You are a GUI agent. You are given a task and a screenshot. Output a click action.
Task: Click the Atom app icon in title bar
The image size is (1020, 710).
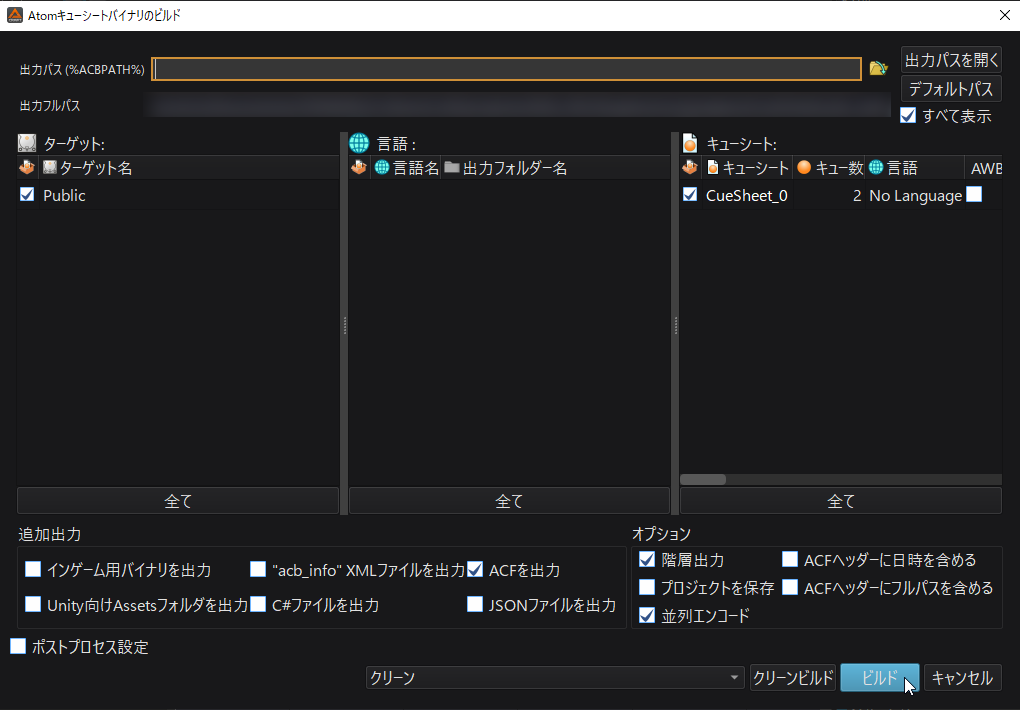pyautogui.click(x=14, y=15)
